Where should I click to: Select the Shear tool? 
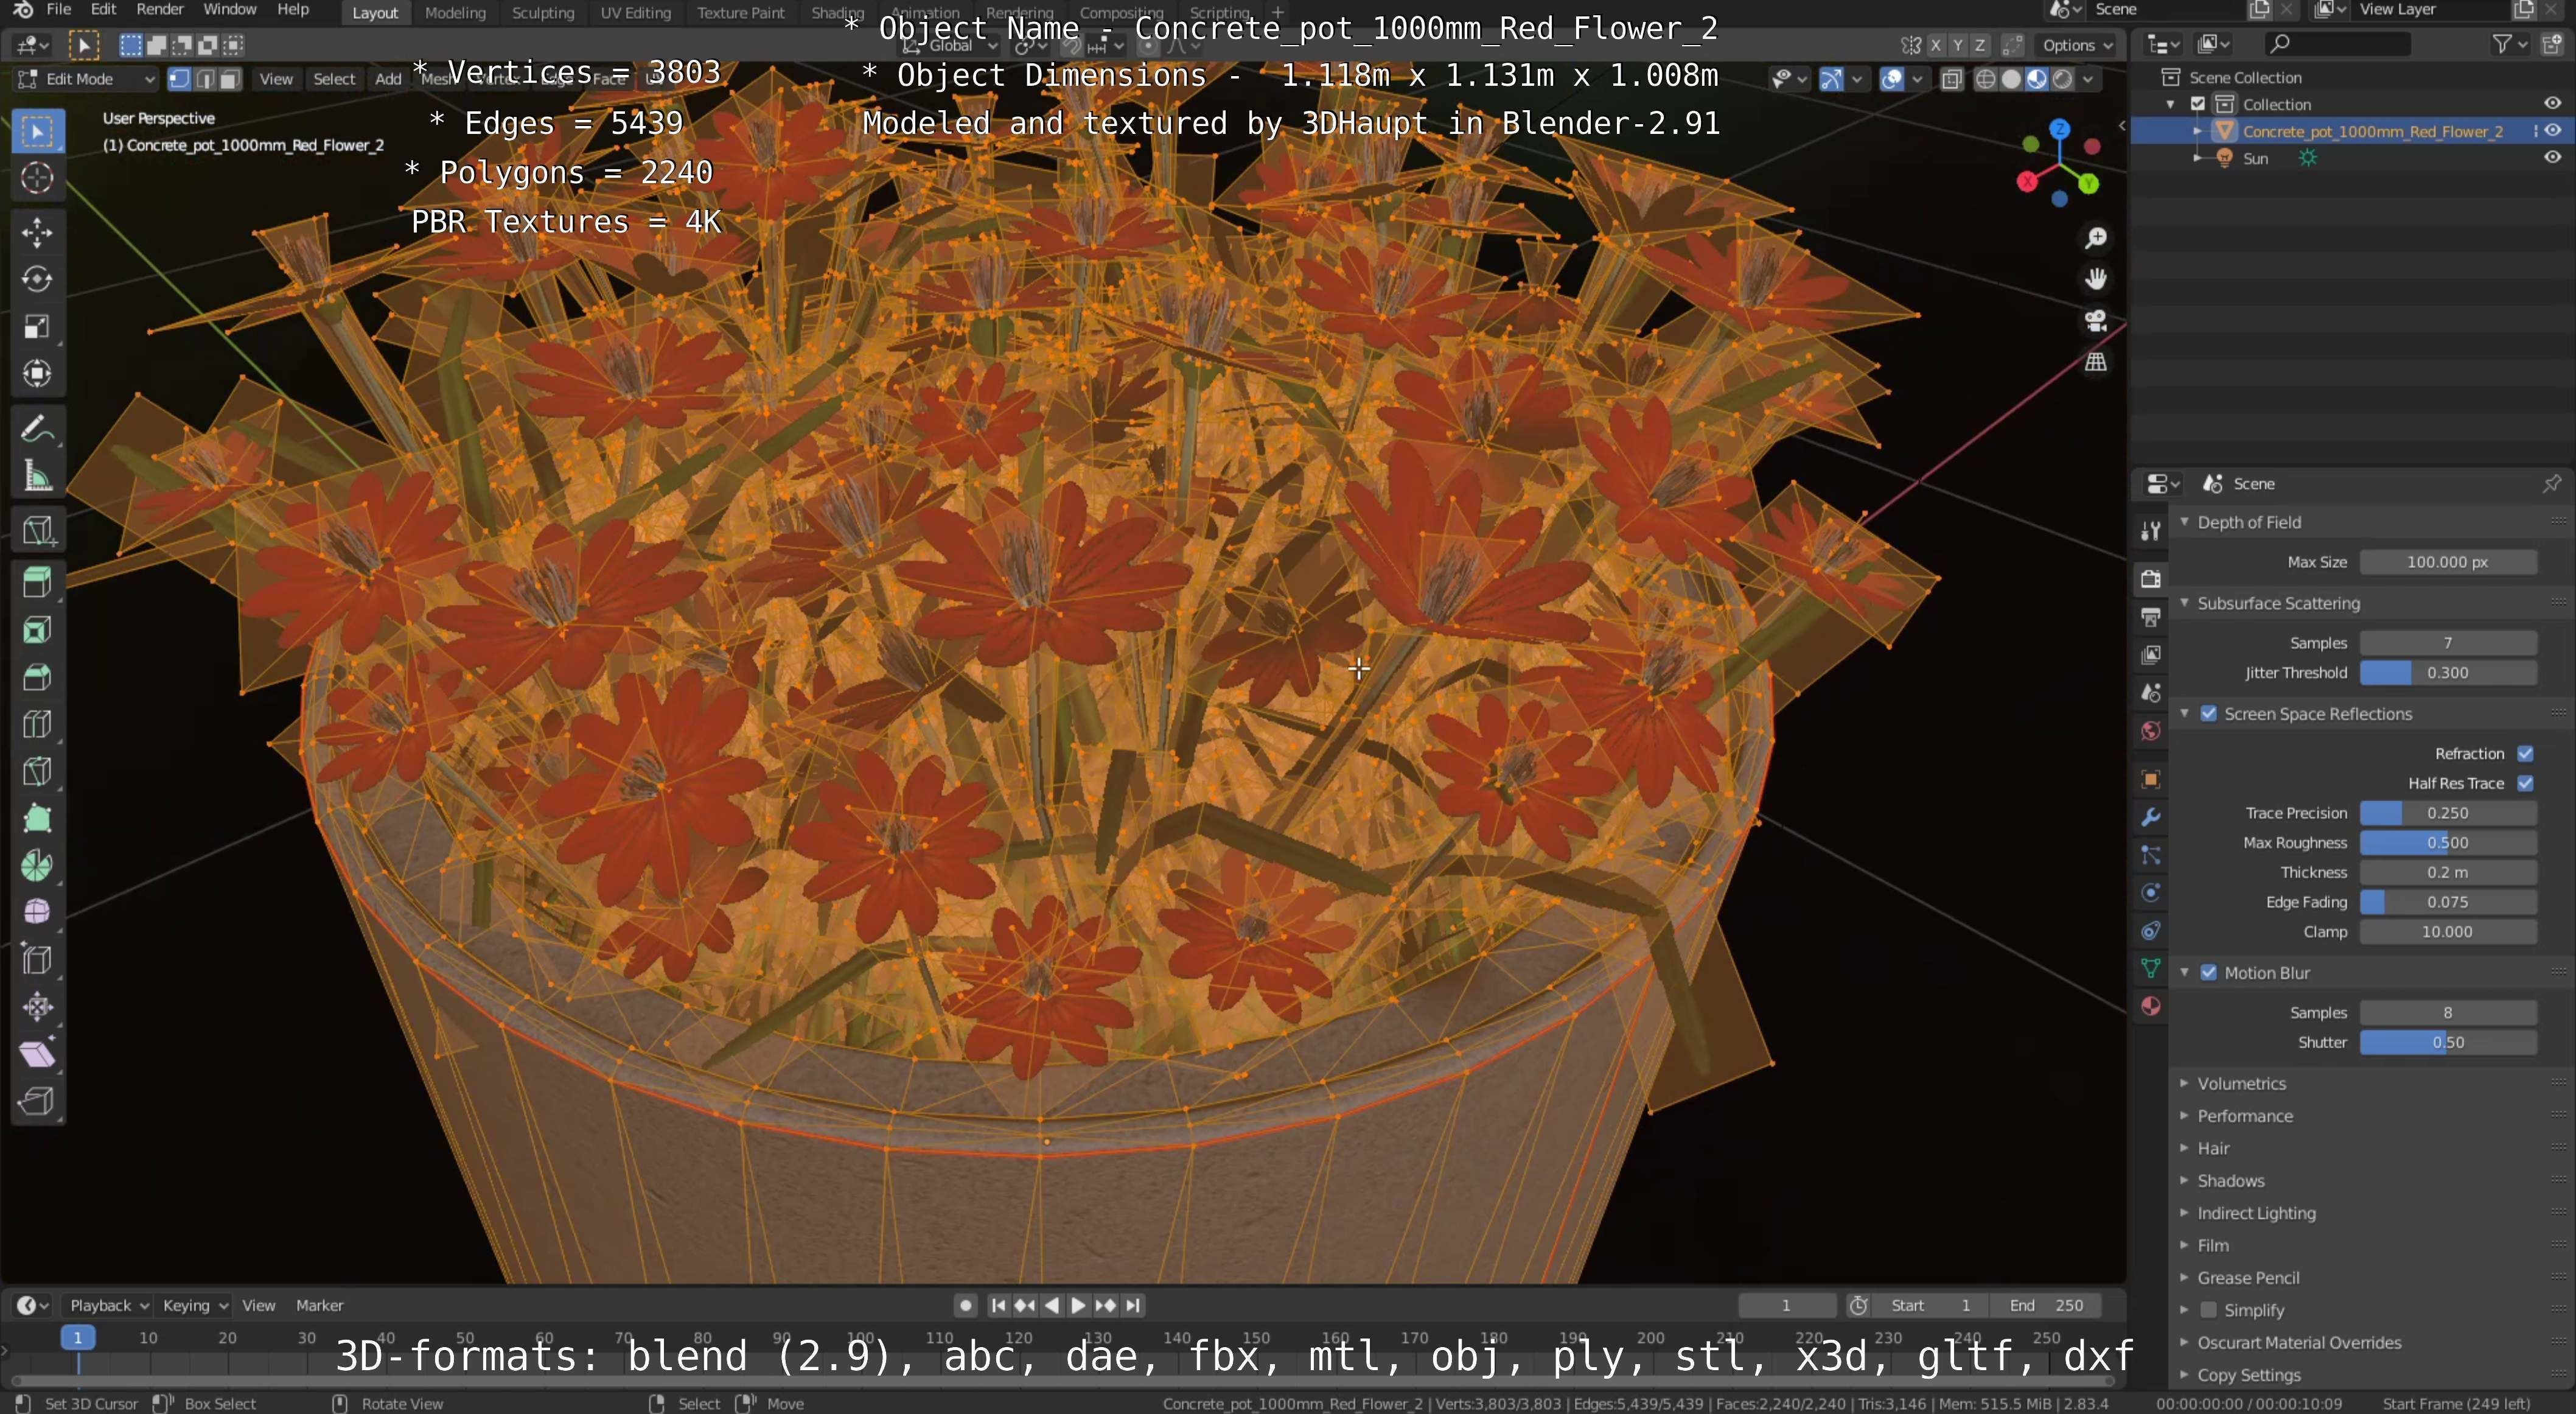coord(37,1054)
